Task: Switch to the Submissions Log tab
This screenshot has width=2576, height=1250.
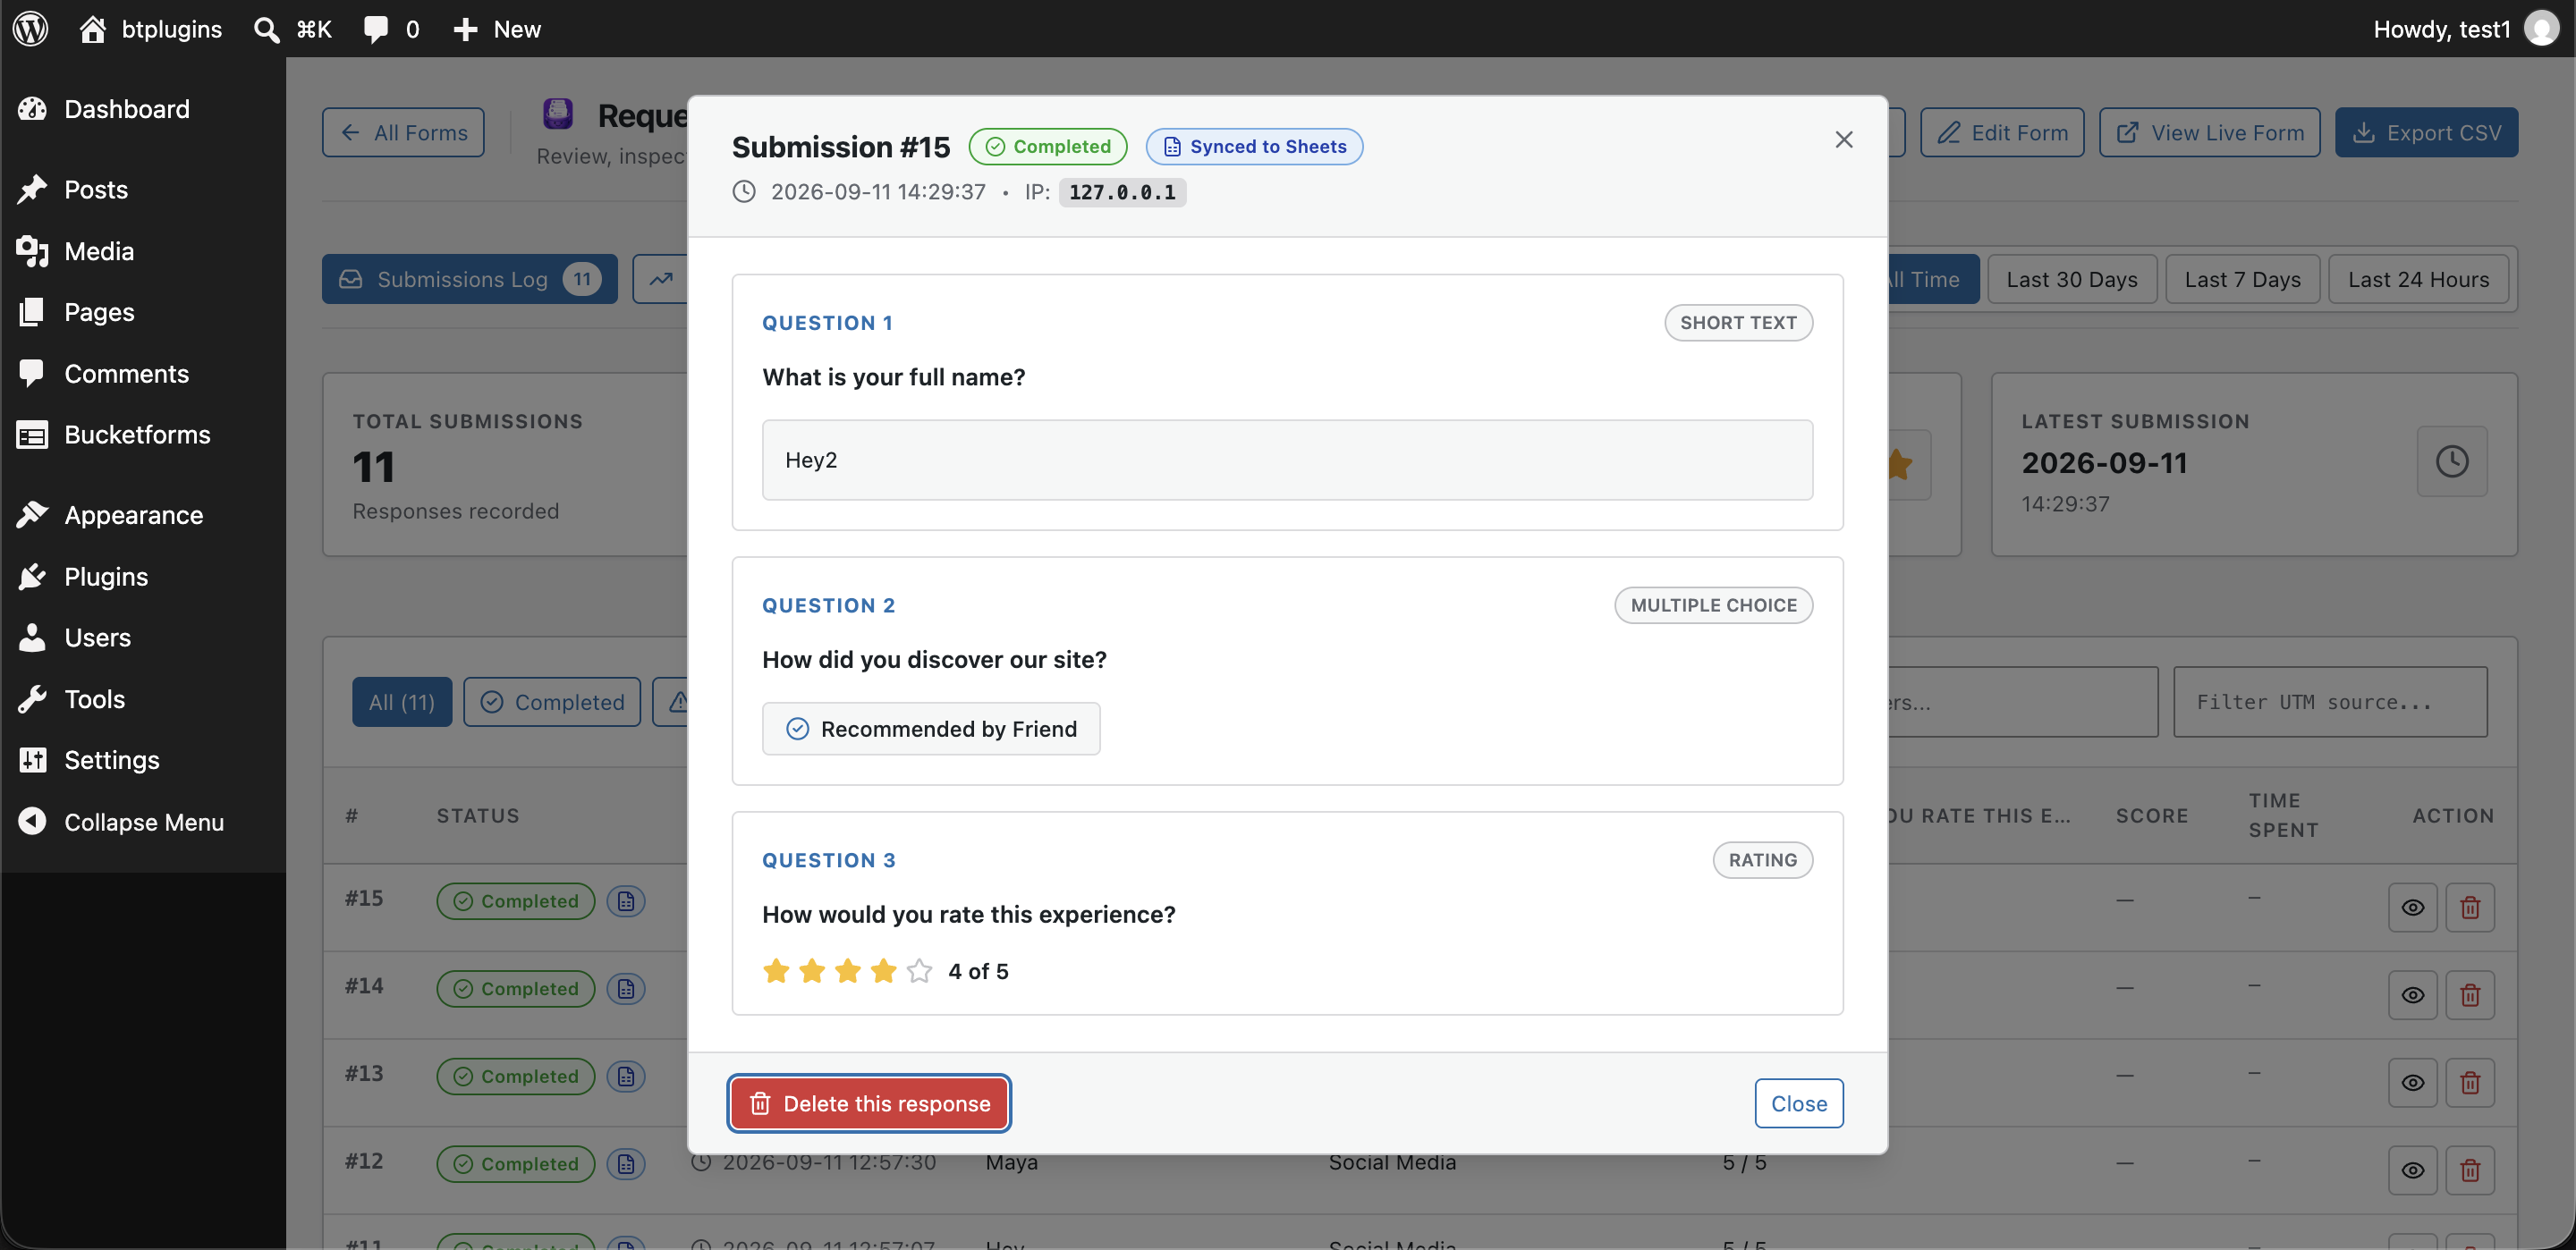Action: 469,279
